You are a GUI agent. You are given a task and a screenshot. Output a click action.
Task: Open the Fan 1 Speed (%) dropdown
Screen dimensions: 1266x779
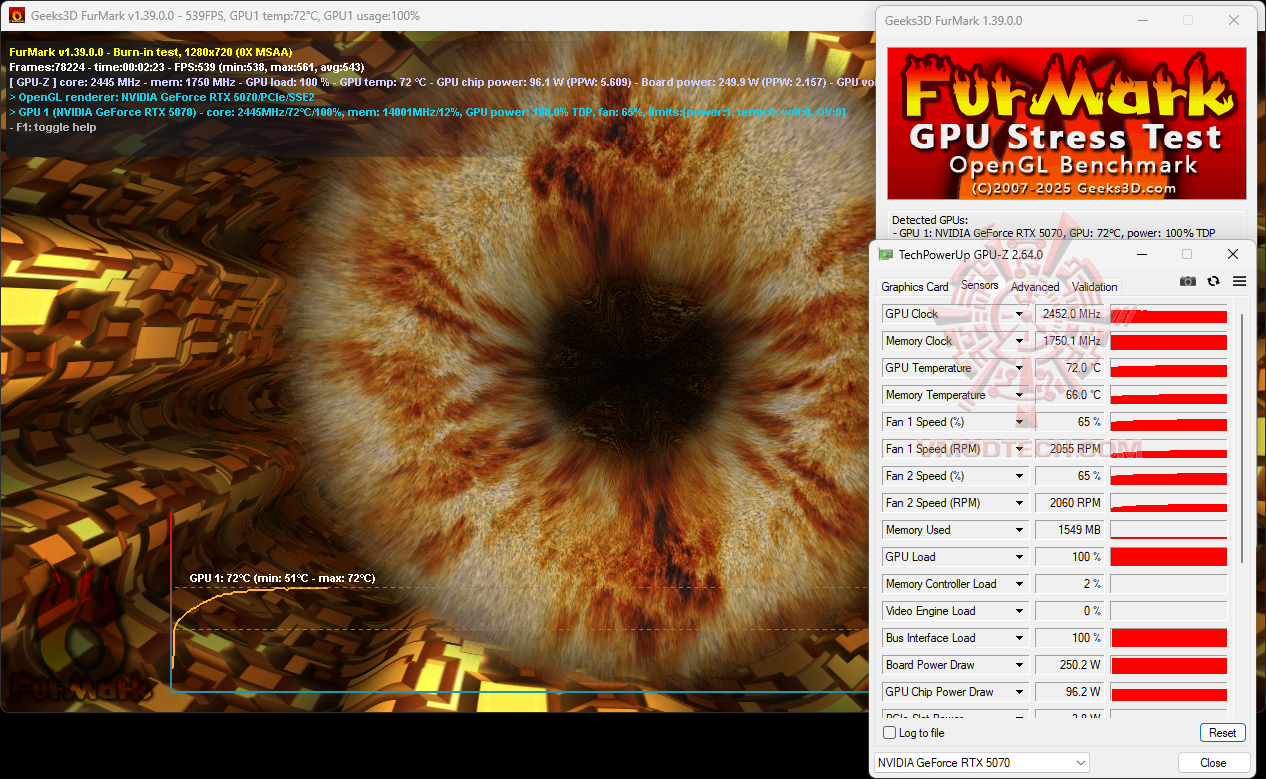click(1019, 422)
